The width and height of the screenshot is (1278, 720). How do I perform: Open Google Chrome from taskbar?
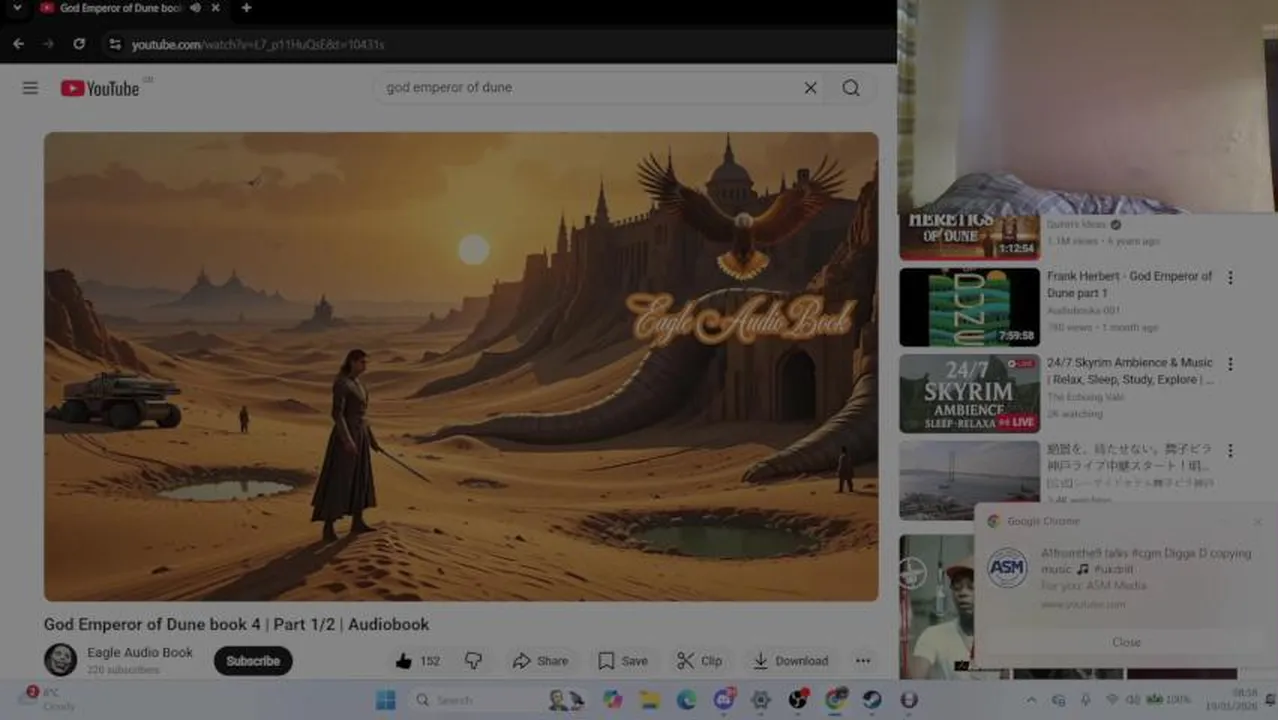pos(835,700)
